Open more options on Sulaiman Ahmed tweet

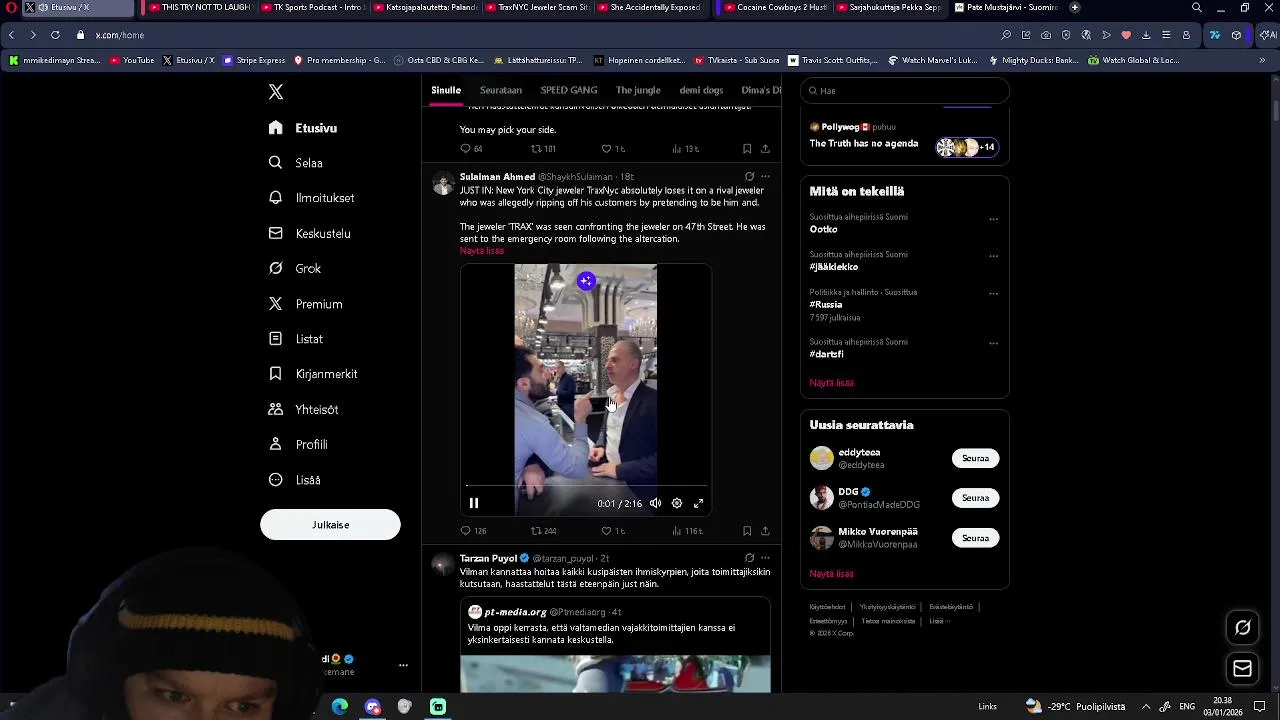(765, 176)
